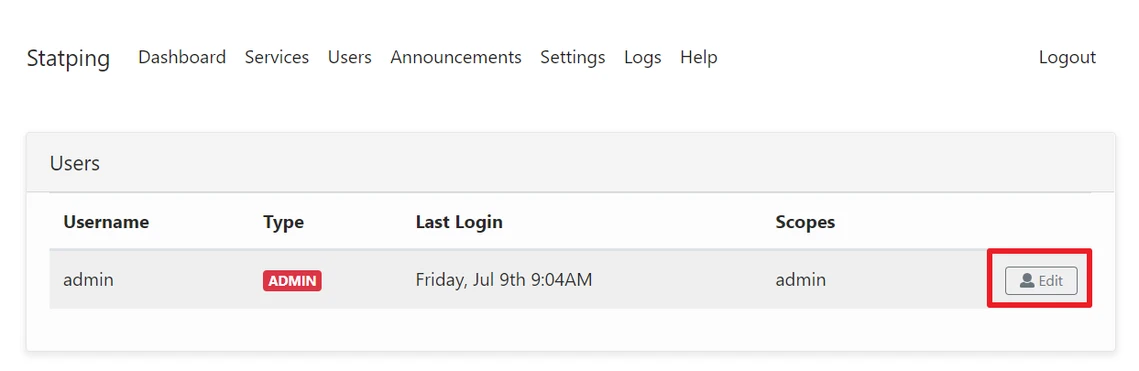Click the Users panel heading

pyautogui.click(x=75, y=163)
